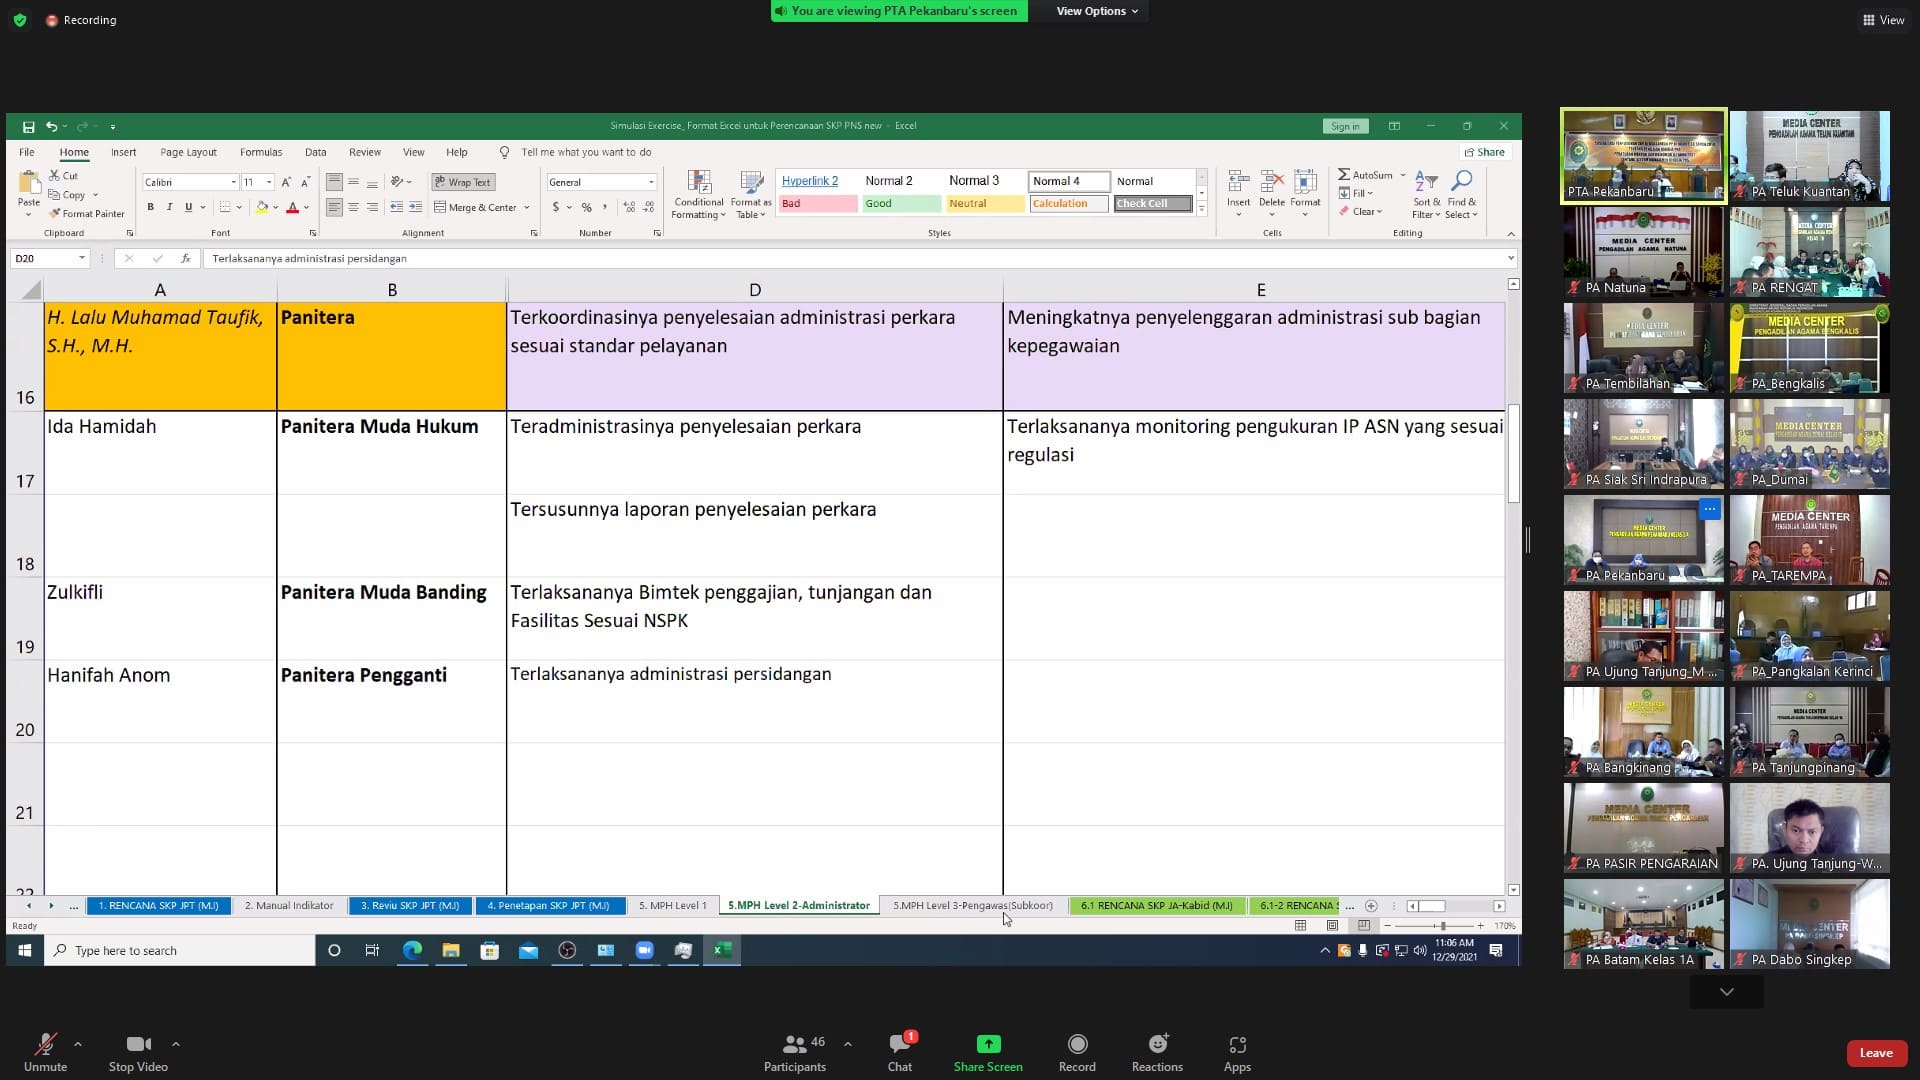Expand the participant thumbnails list downward

(x=1726, y=992)
